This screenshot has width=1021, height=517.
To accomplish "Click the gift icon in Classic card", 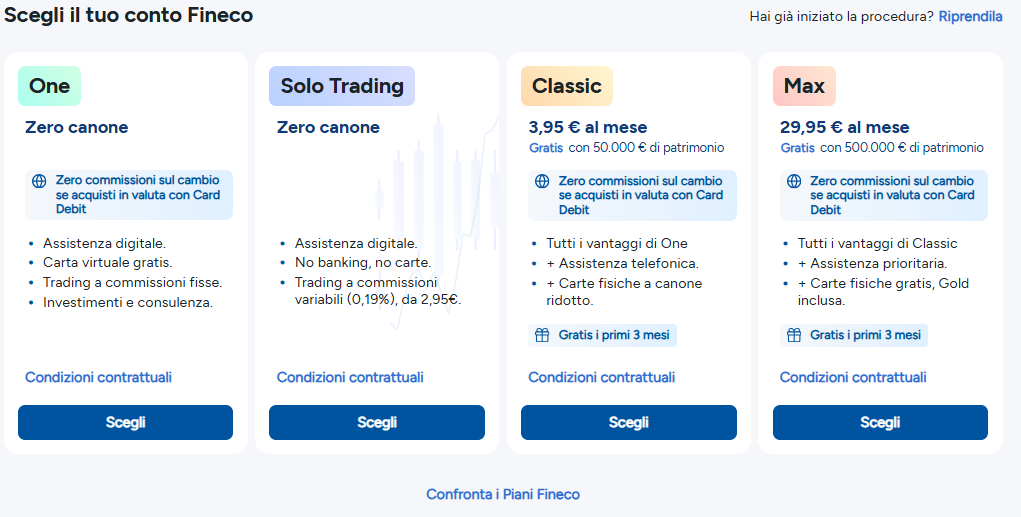I will click(542, 335).
